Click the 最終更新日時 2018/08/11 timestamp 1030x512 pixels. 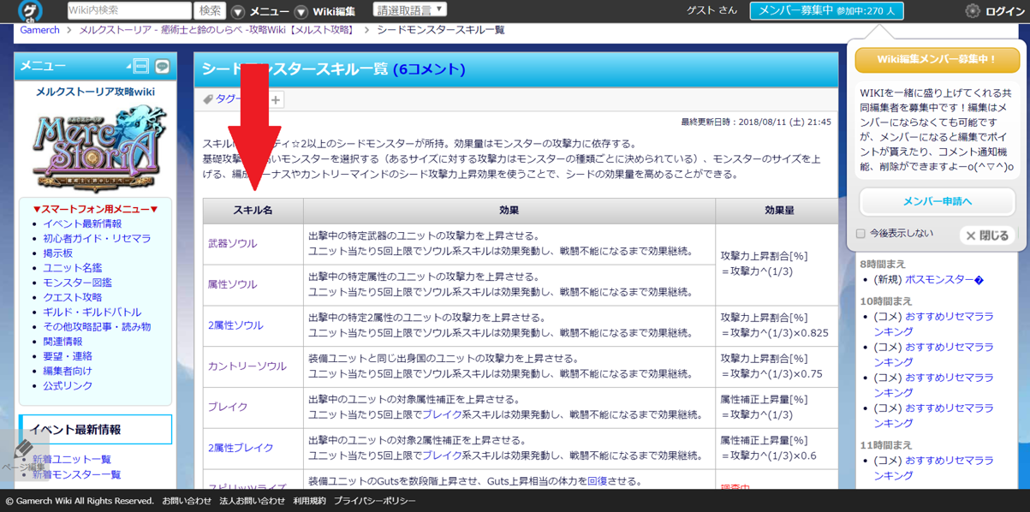(x=756, y=122)
